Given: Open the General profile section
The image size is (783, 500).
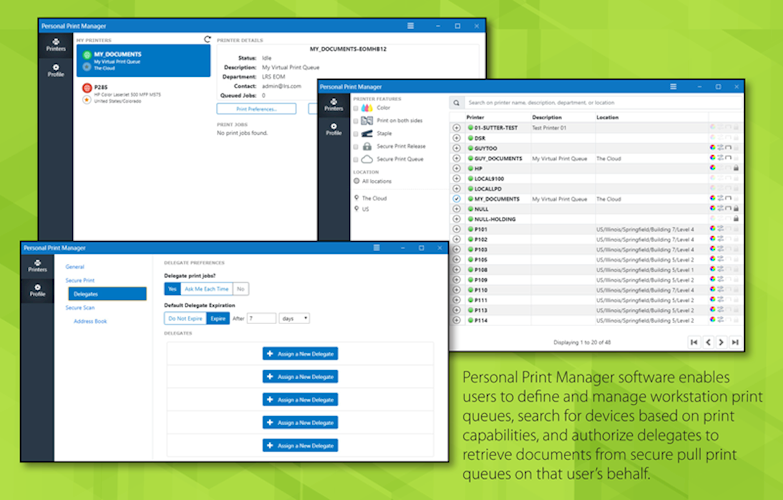Looking at the screenshot, I should (75, 267).
